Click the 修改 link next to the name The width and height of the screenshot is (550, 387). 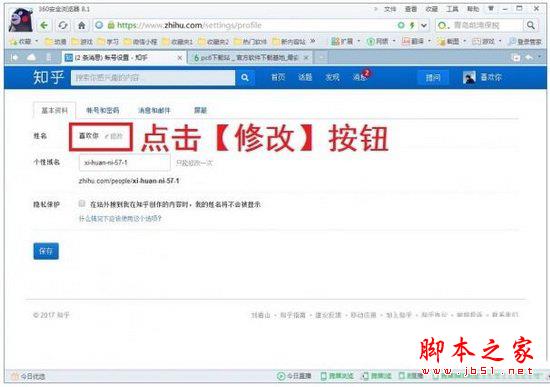tap(114, 136)
